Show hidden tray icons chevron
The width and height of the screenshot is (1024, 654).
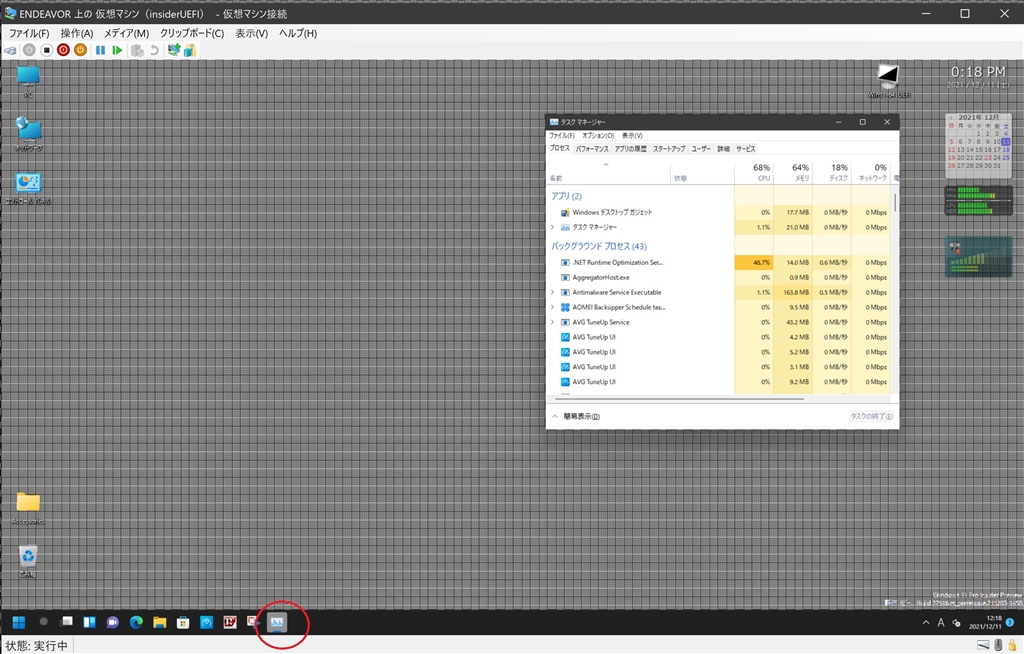(925, 623)
